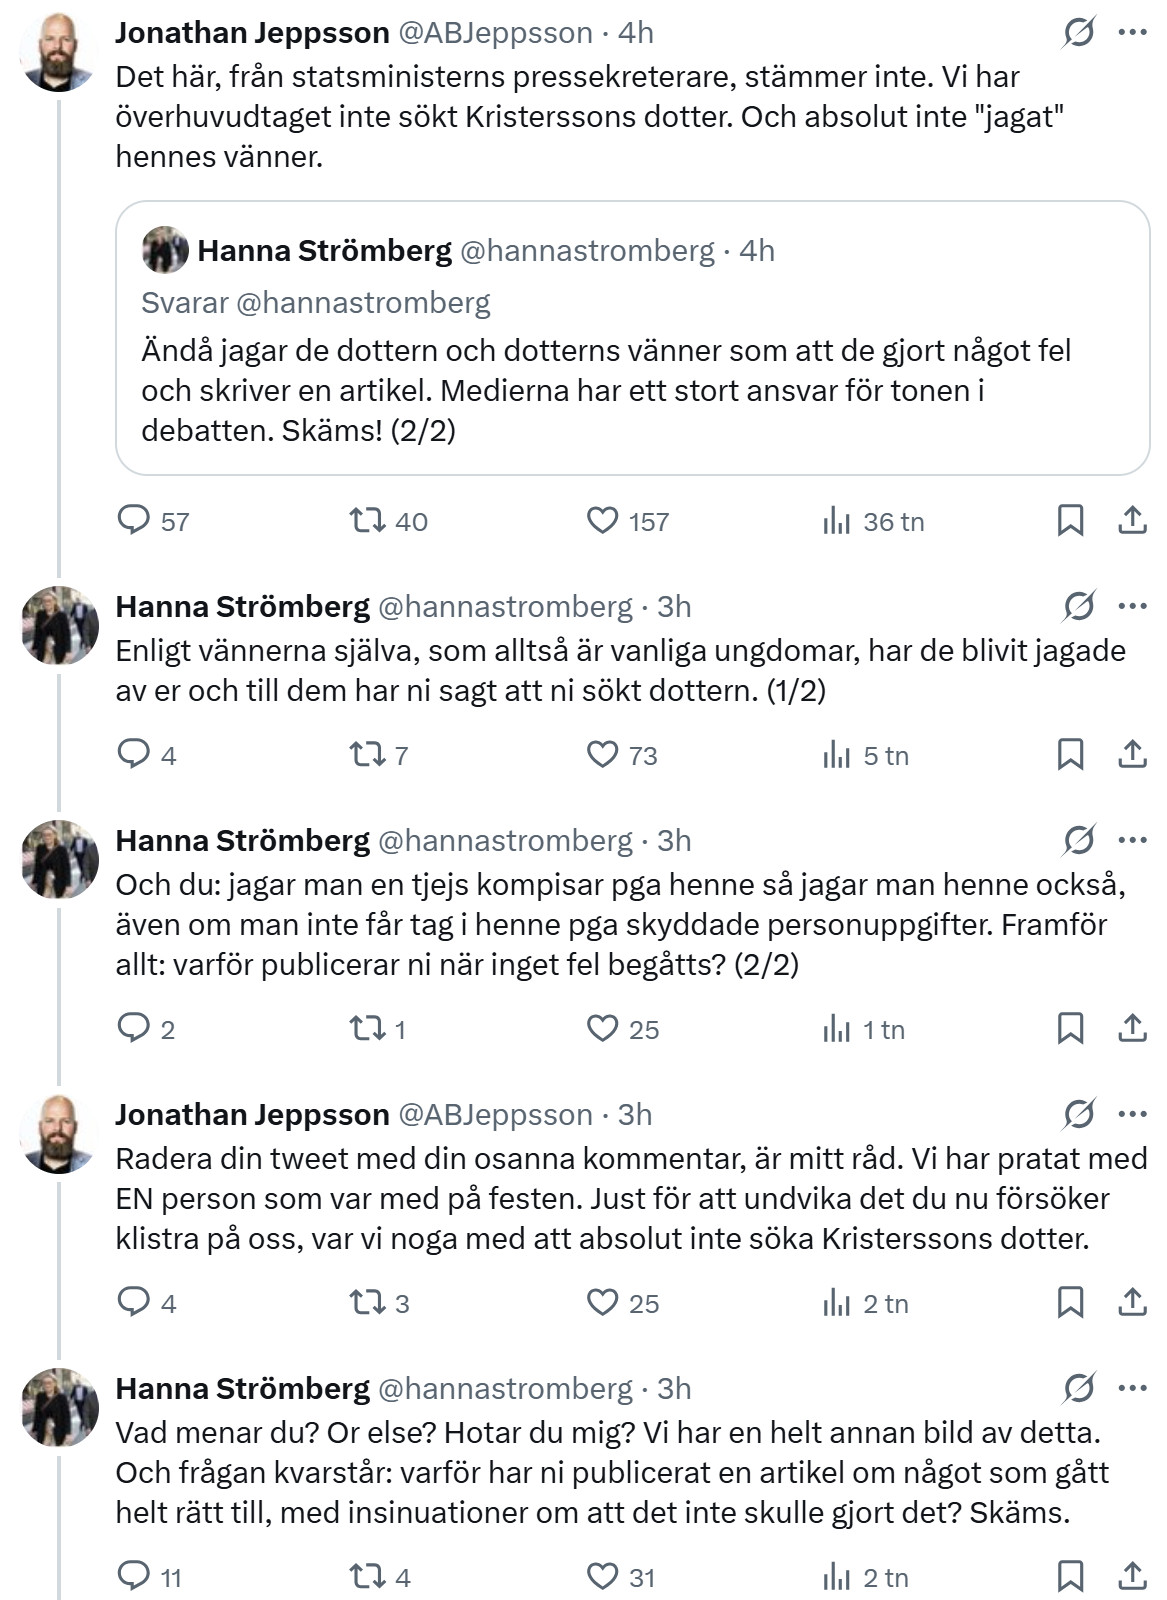The width and height of the screenshot is (1167, 1600).
Task: Like Hanna Strömberg's tweet with 73 likes
Action: pyautogui.click(x=603, y=755)
